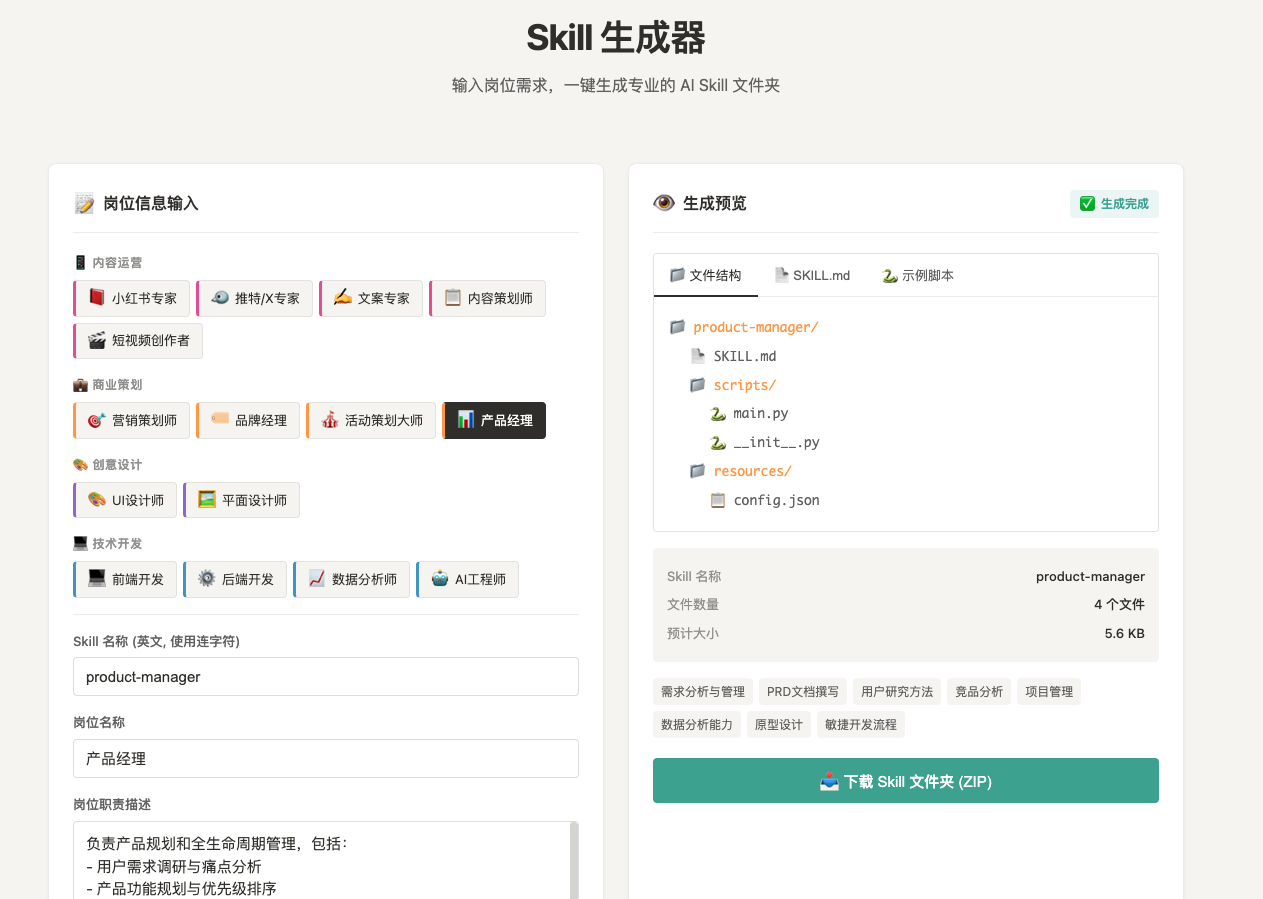Pick the 文案专家 preset chip
The width and height of the screenshot is (1263, 899).
point(372,298)
